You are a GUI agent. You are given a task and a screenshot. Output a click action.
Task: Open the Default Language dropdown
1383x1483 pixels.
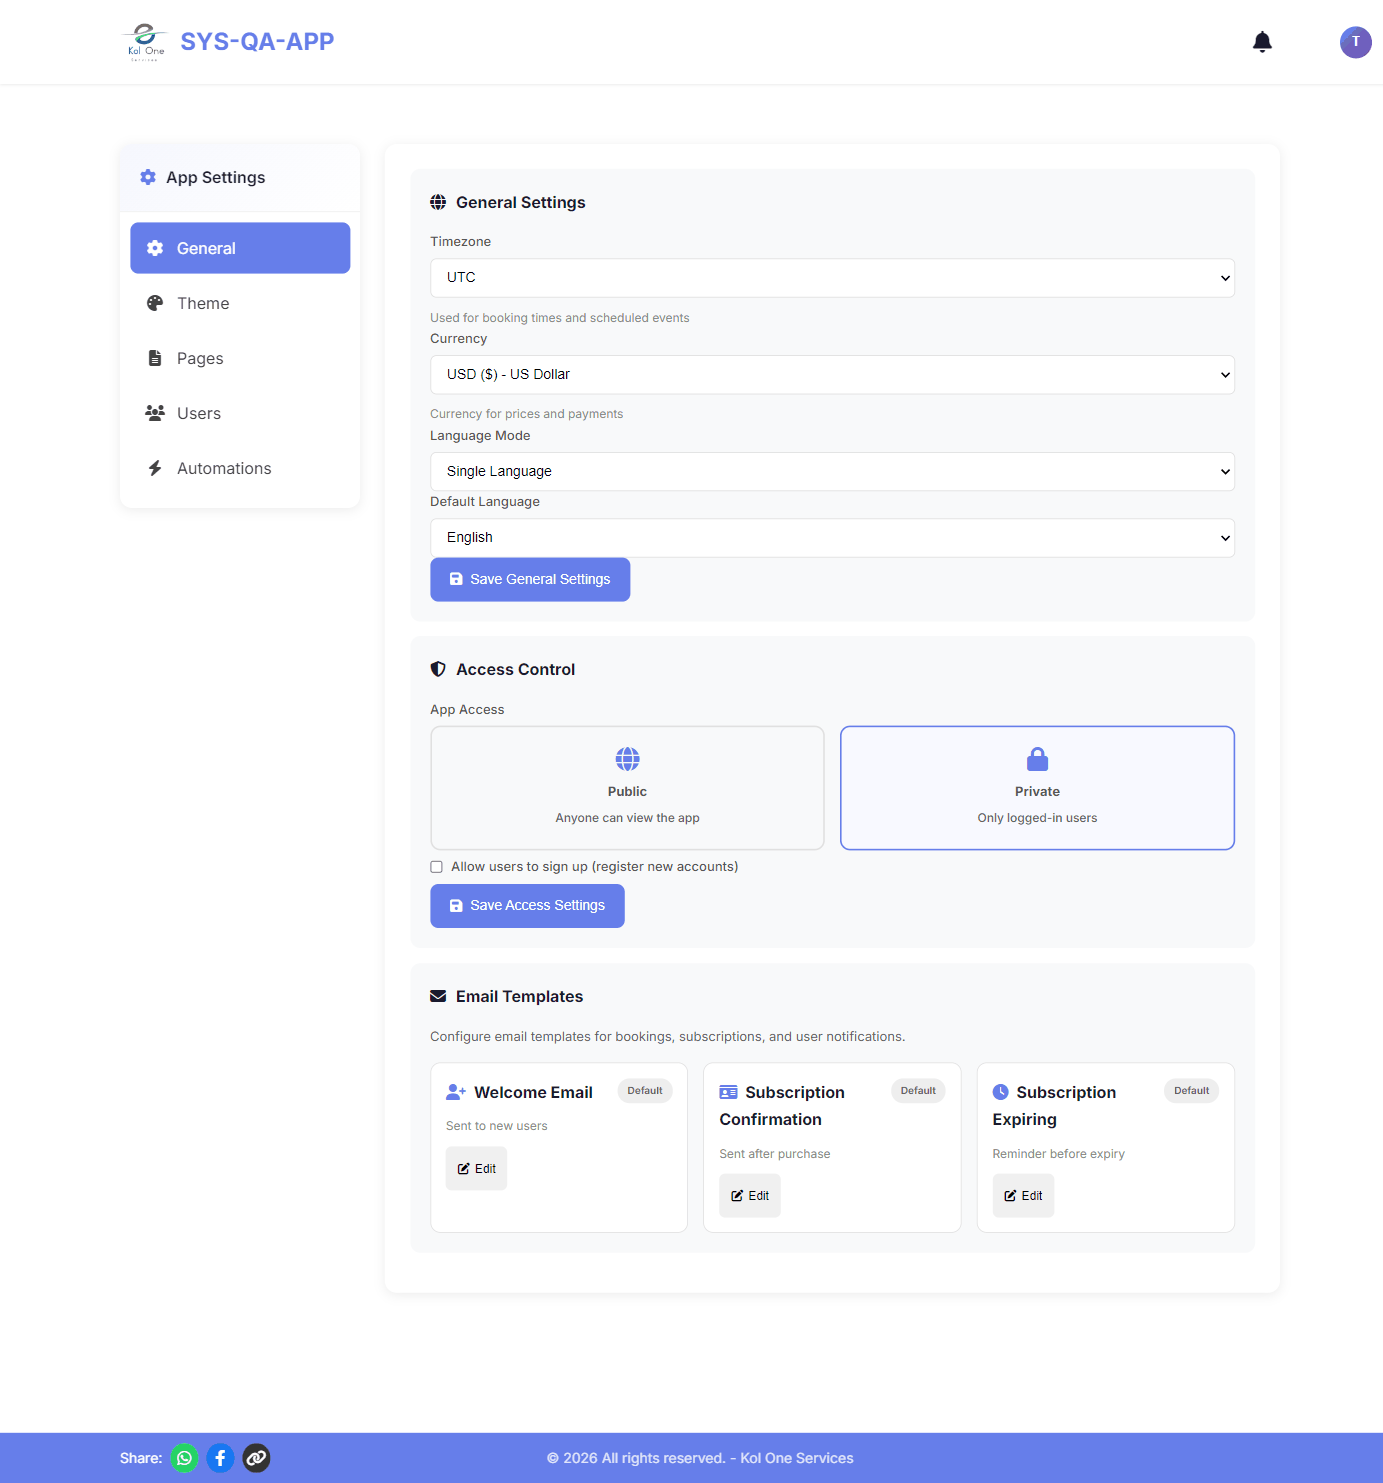[832, 537]
